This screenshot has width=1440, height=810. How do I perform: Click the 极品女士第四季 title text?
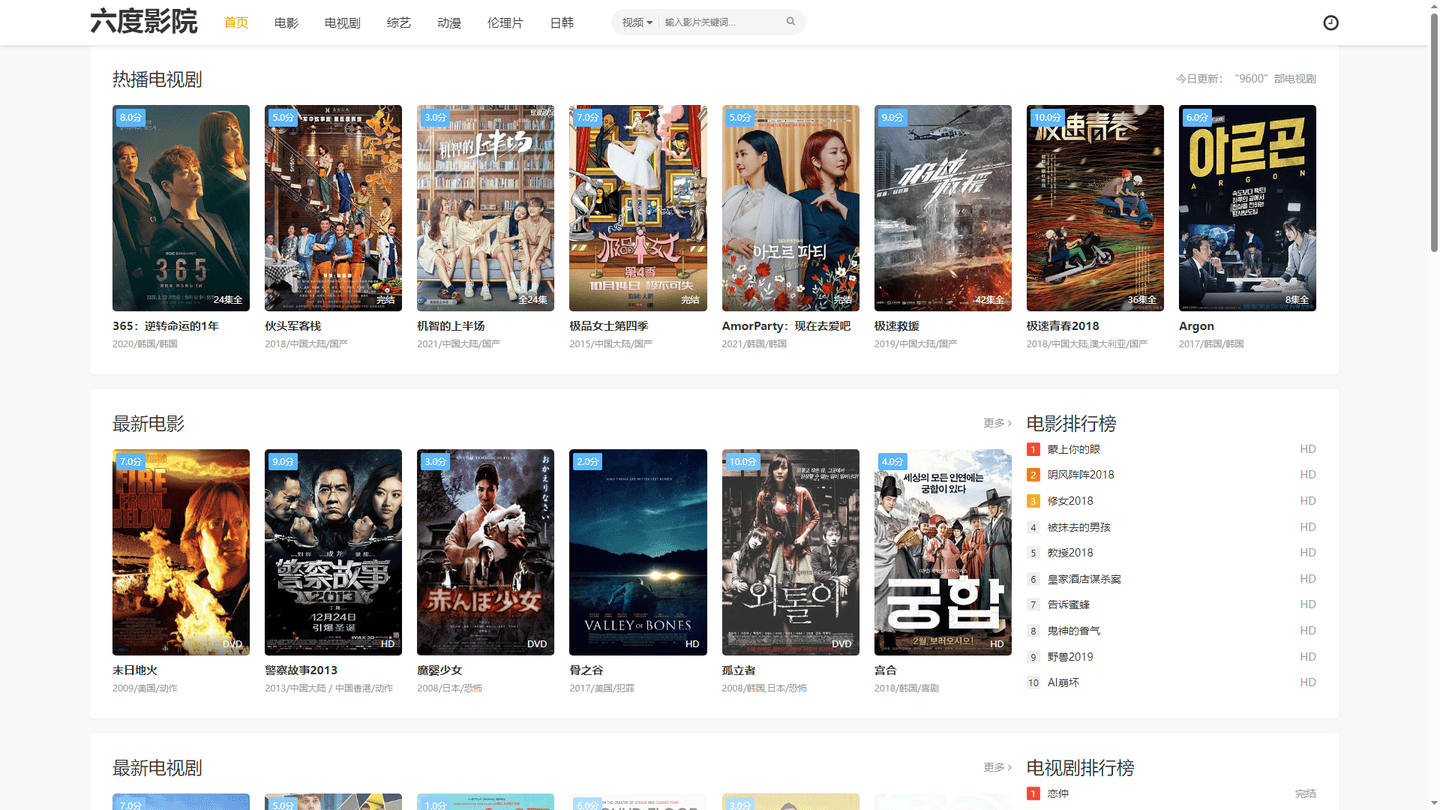click(x=609, y=326)
